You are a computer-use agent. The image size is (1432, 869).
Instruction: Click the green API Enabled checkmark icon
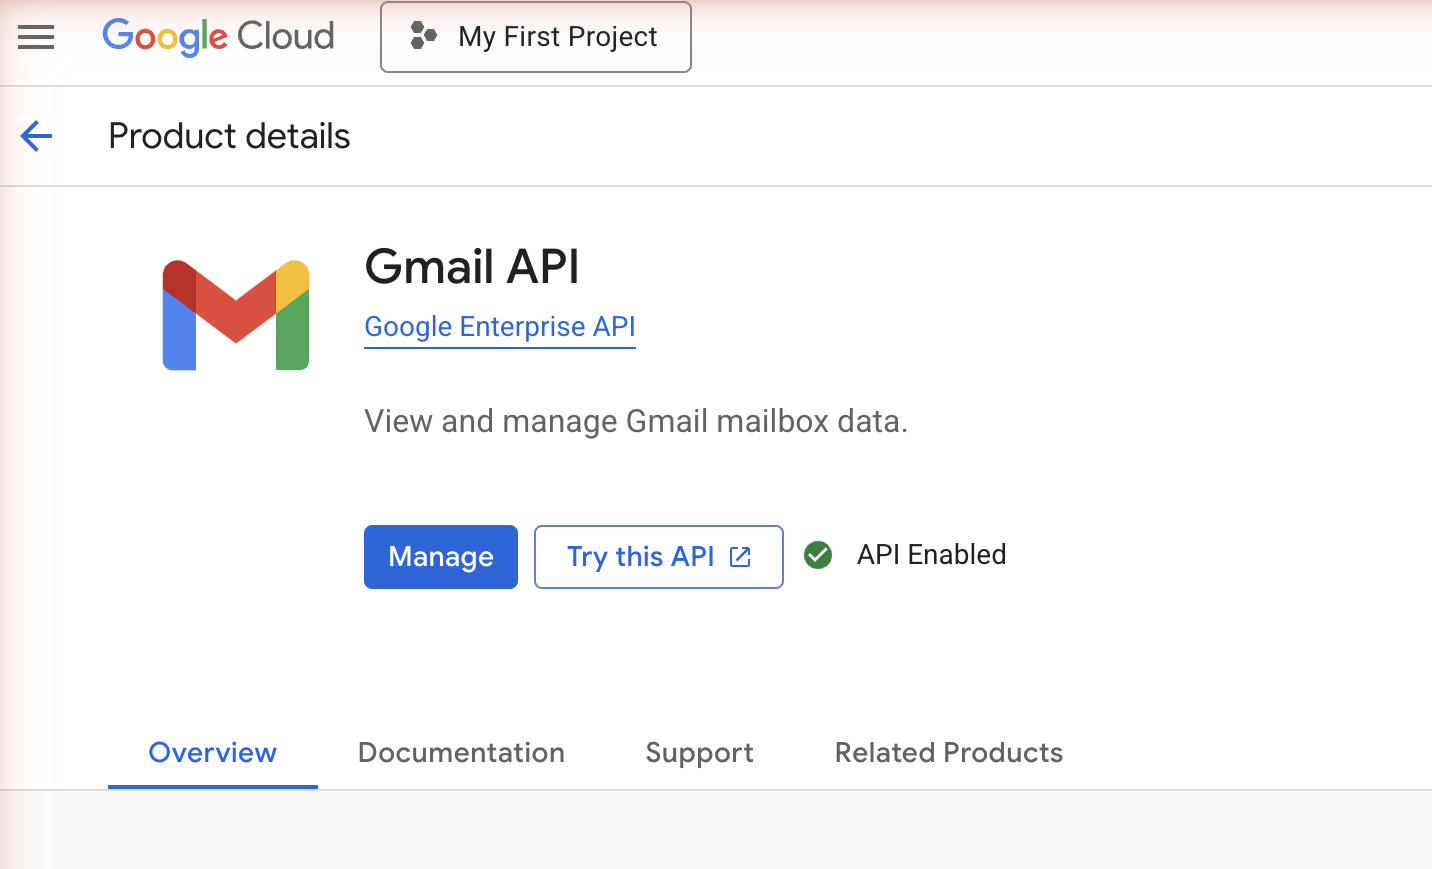point(818,555)
